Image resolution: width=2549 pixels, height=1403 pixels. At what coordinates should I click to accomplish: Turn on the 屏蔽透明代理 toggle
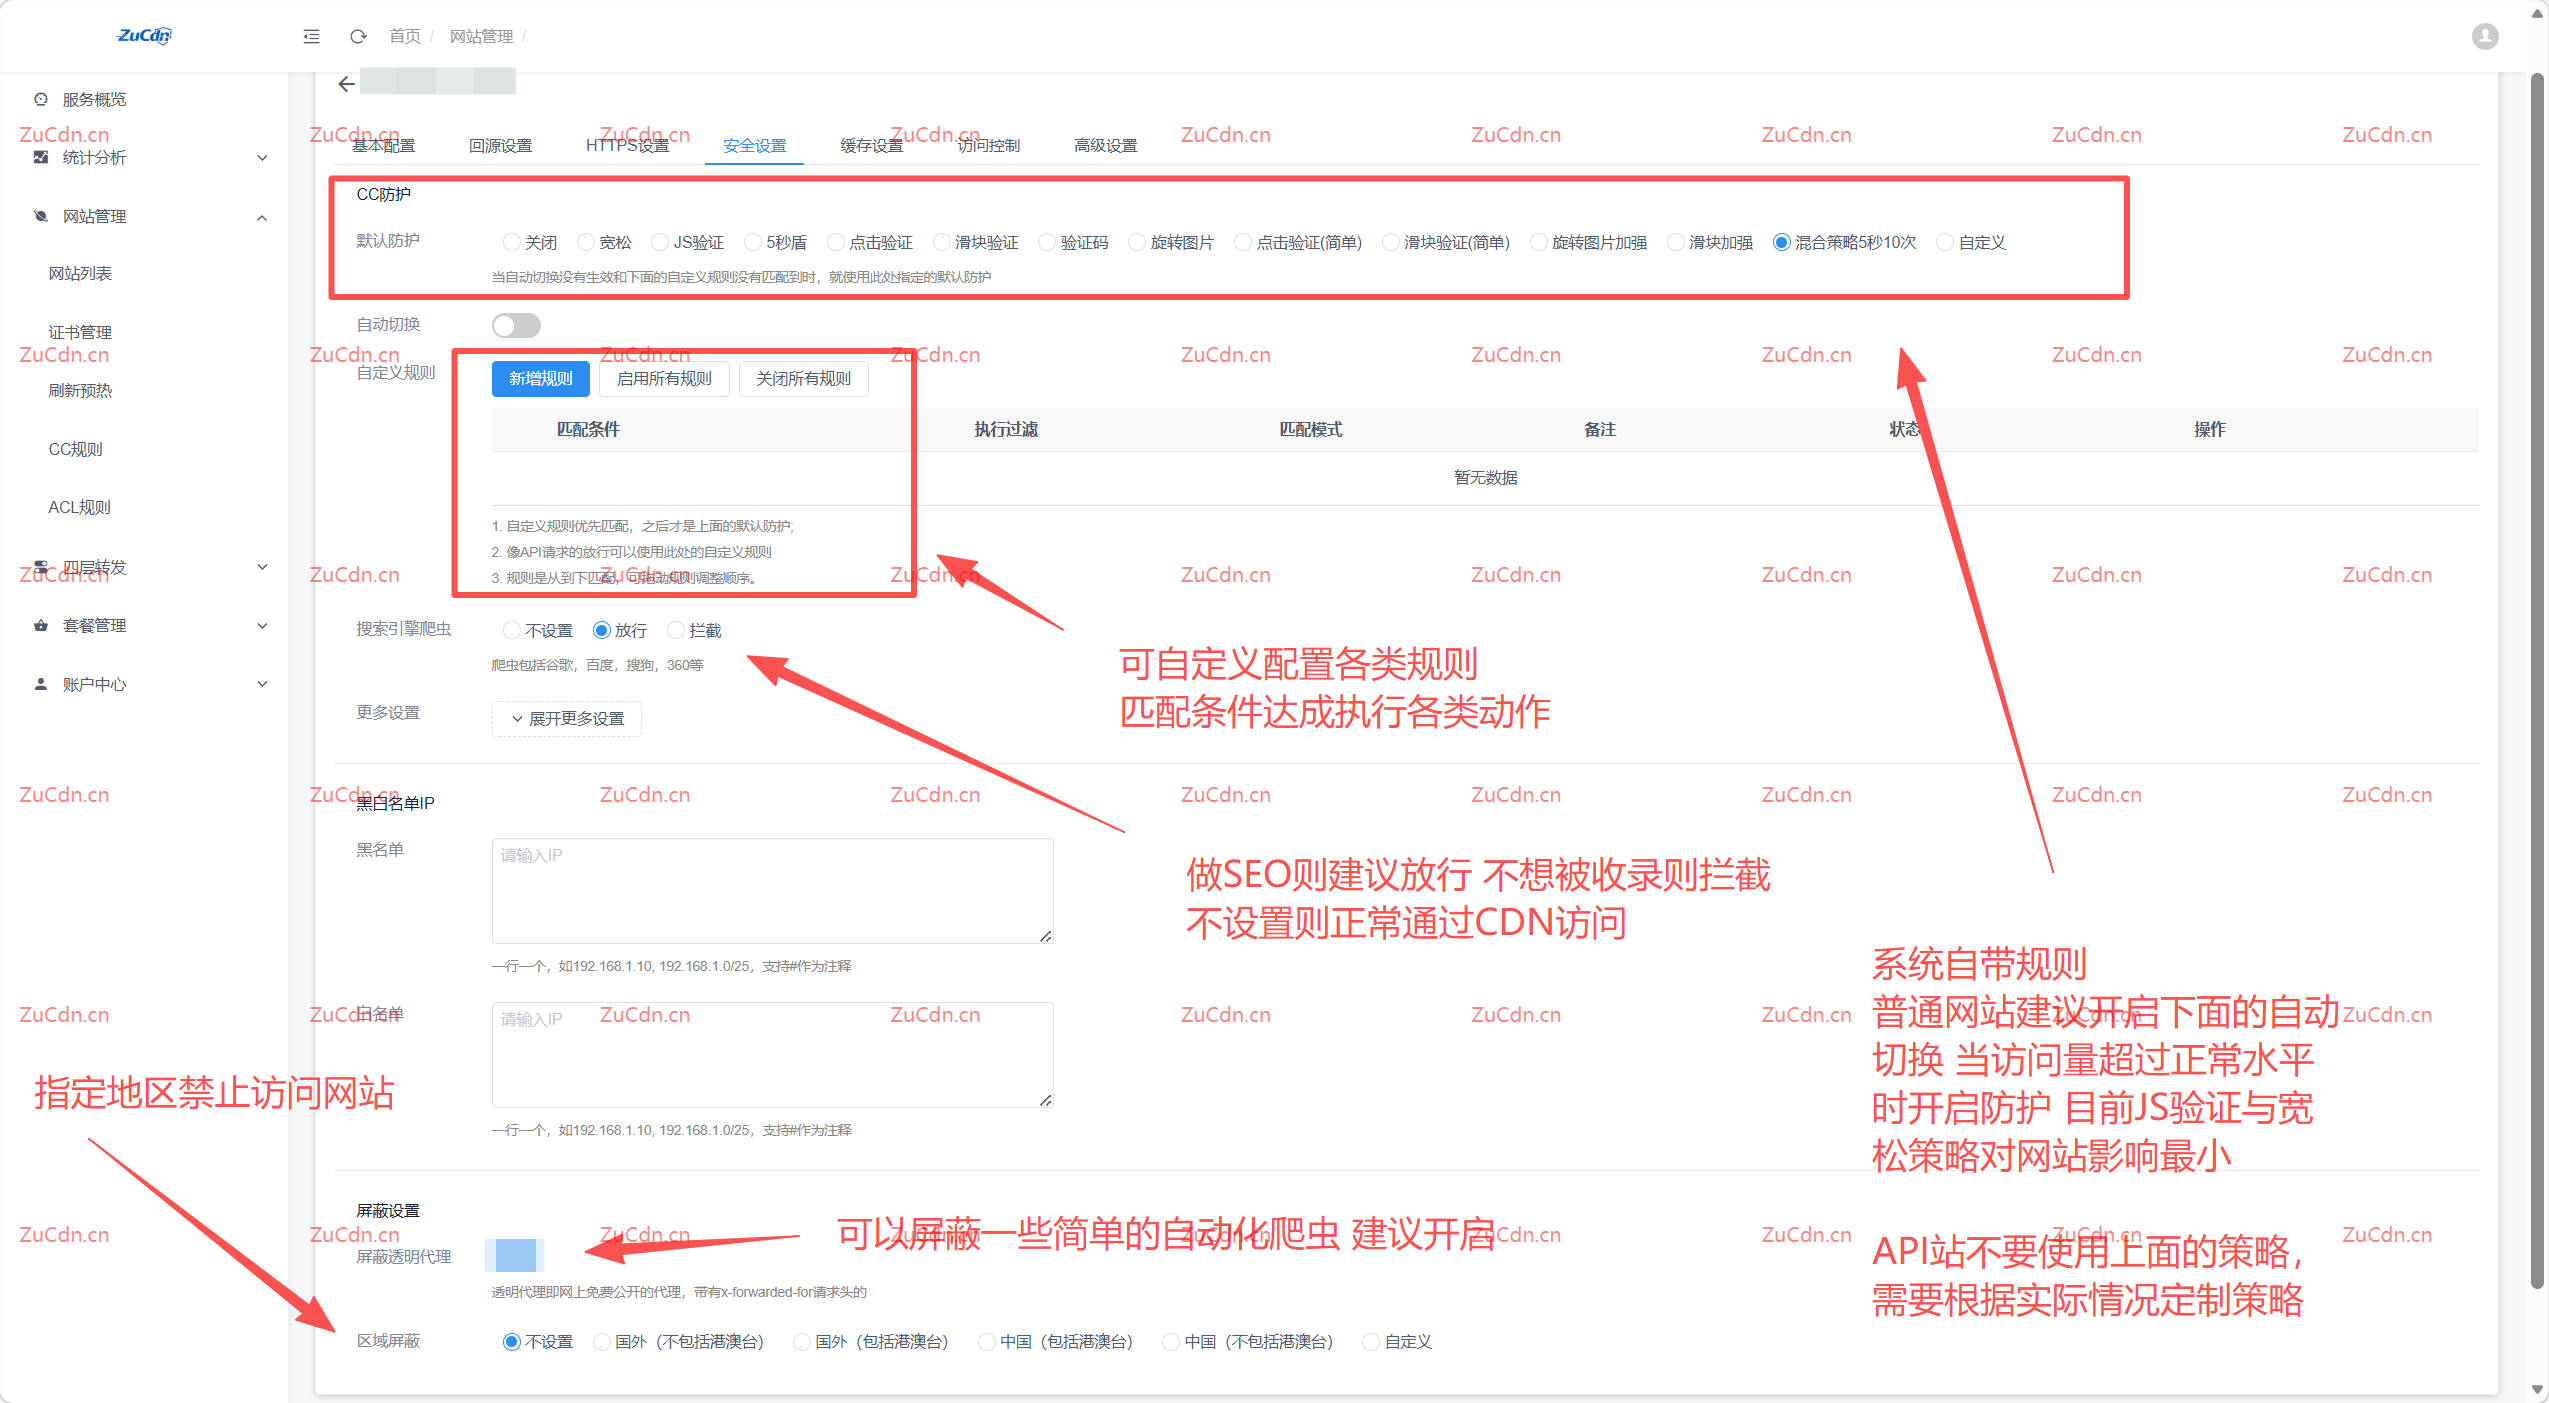click(x=514, y=1255)
